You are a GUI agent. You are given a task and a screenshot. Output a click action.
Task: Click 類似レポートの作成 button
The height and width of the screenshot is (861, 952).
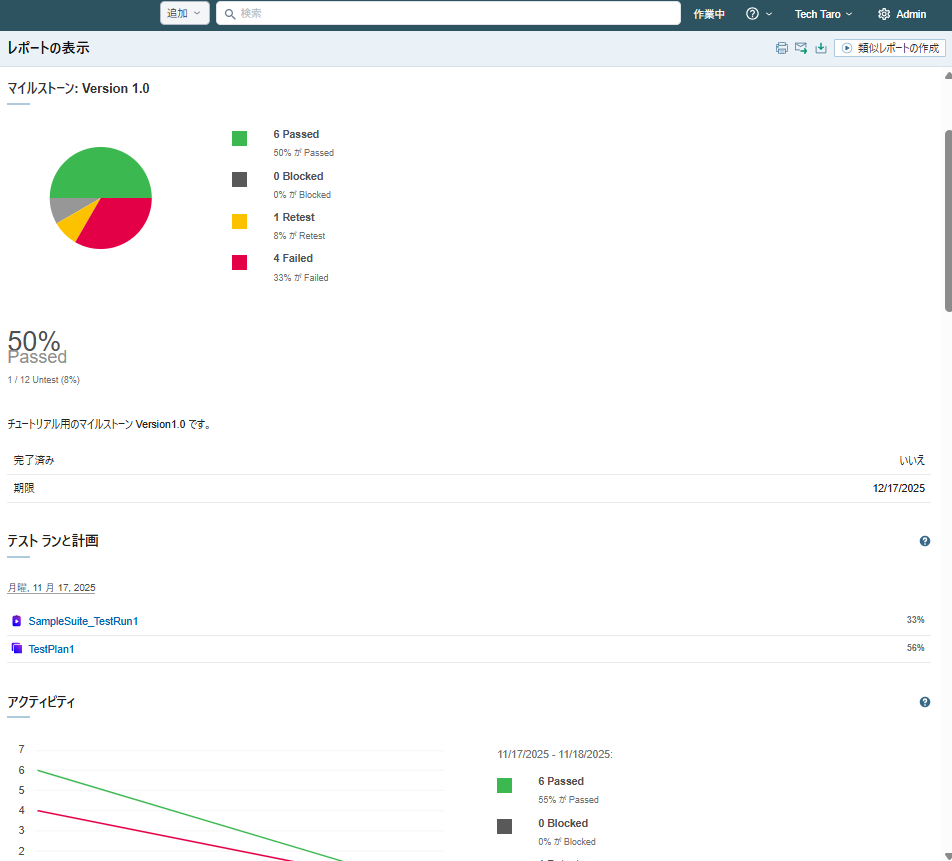point(889,48)
